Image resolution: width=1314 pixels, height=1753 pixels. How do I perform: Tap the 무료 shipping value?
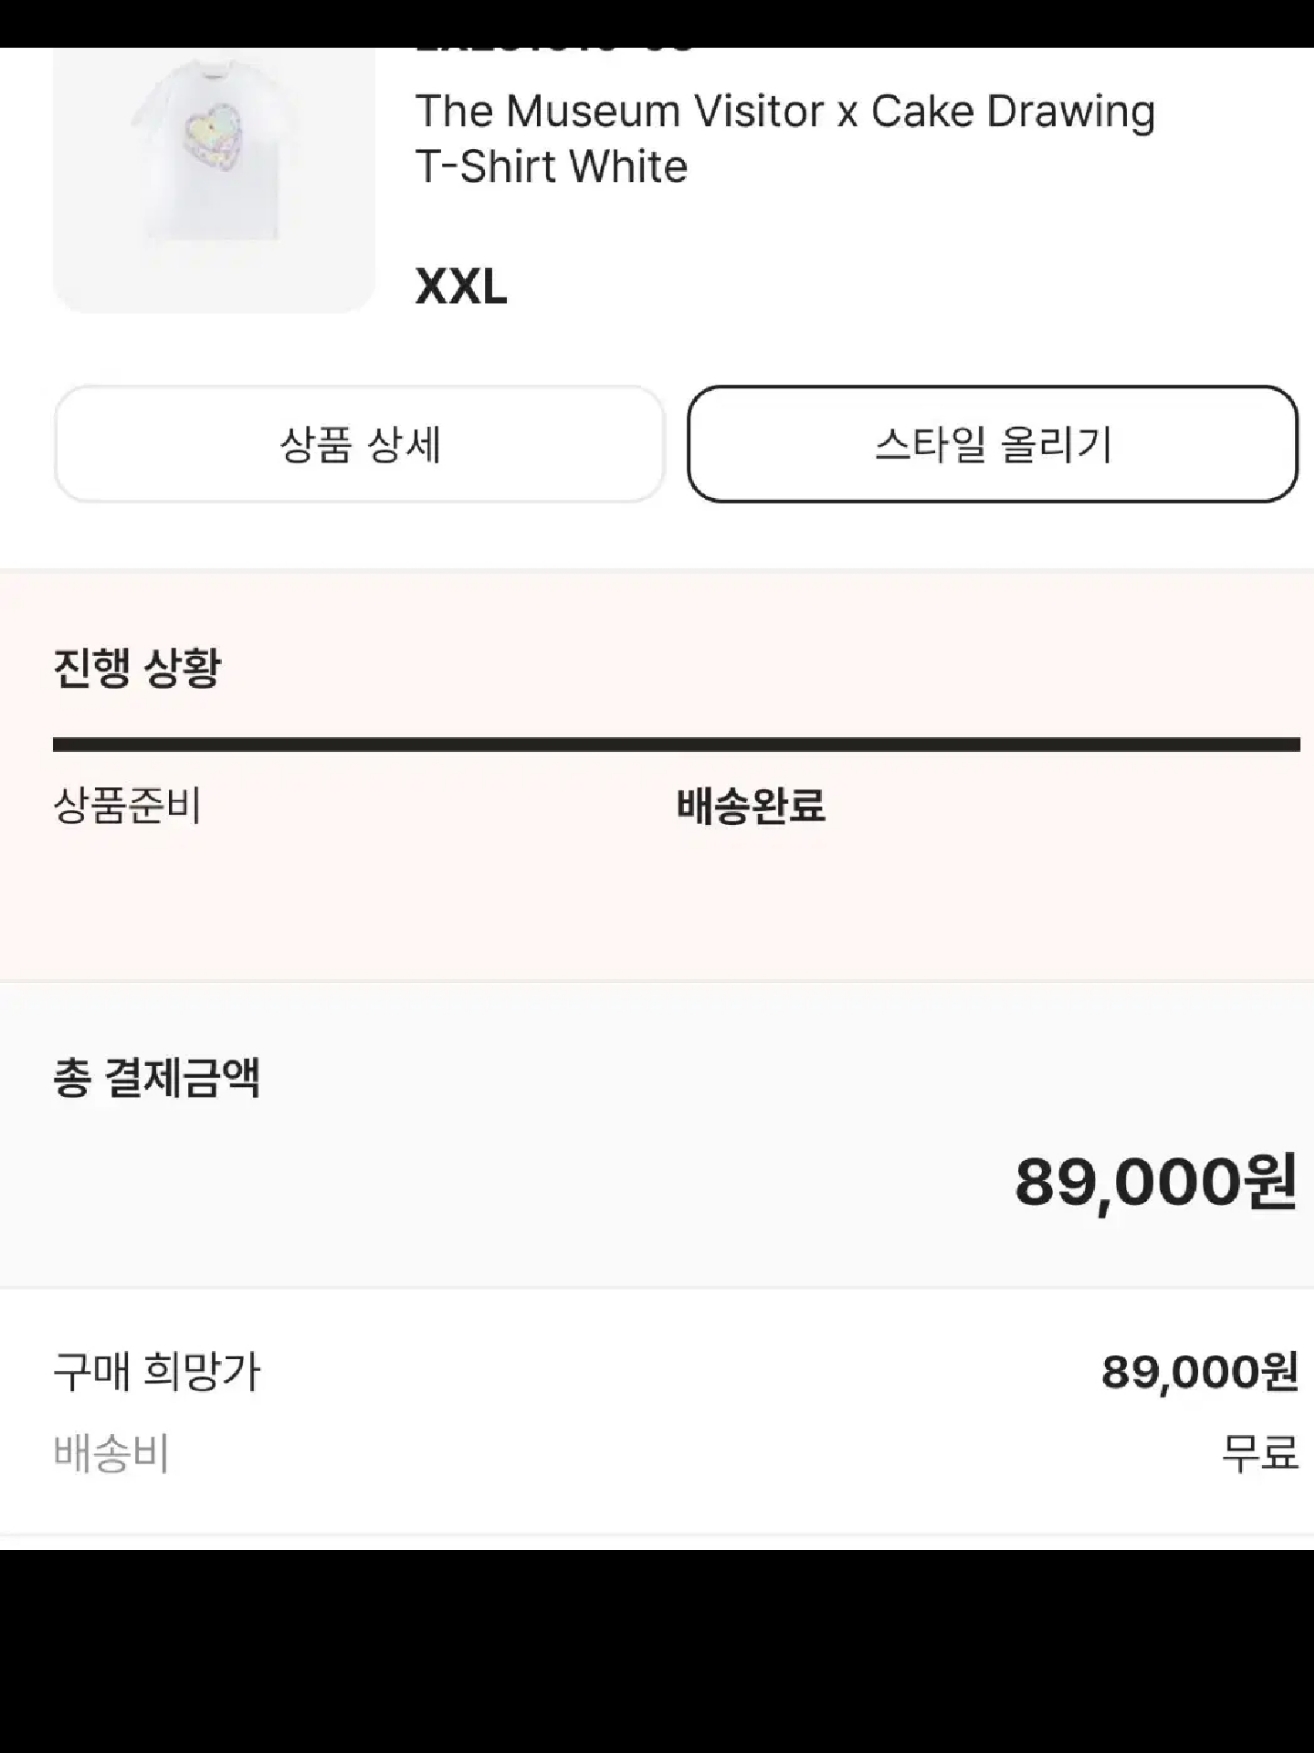click(x=1259, y=1453)
